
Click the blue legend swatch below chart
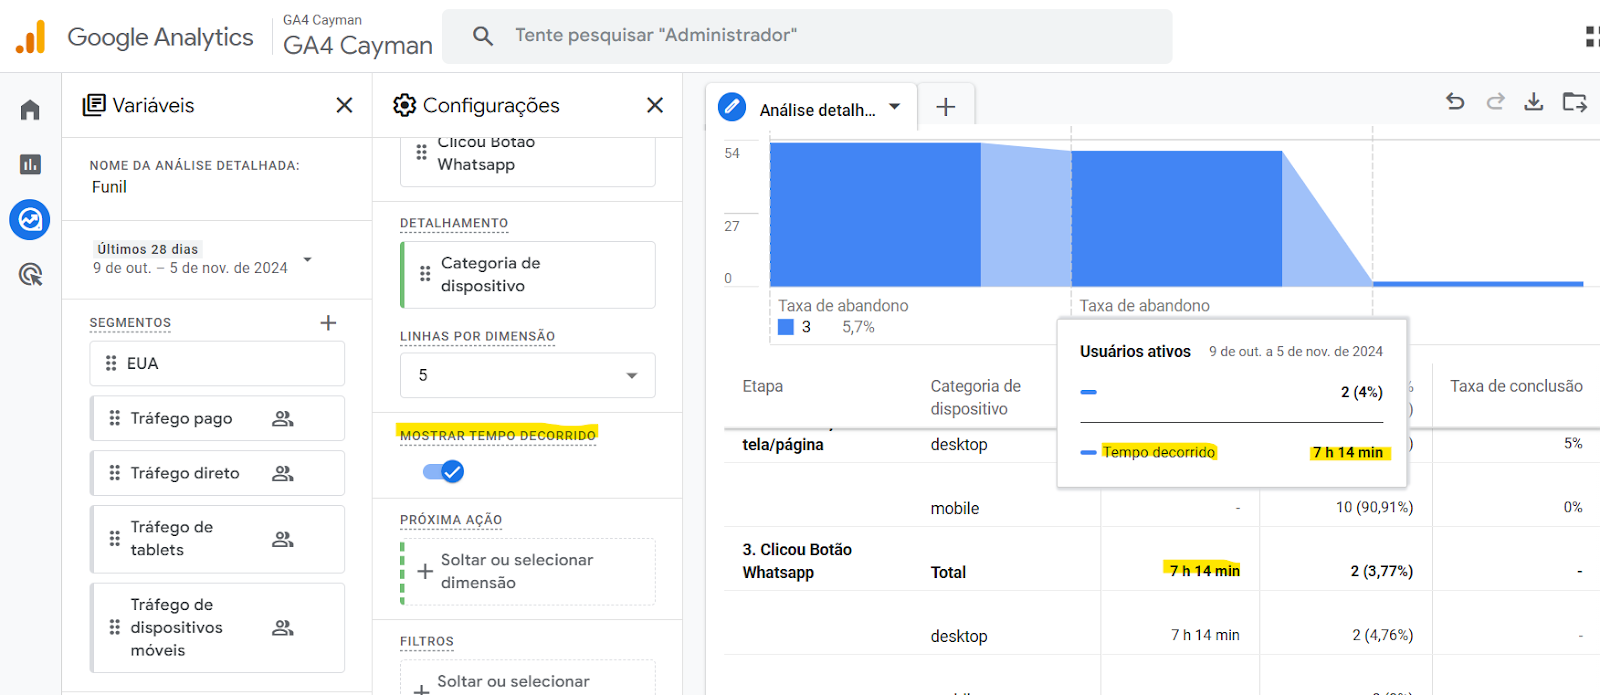click(786, 327)
